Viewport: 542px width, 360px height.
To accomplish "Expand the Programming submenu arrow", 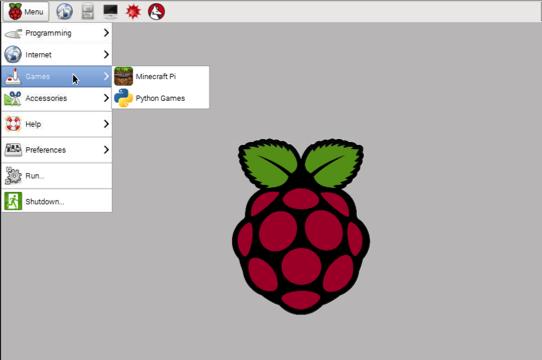I will (106, 33).
